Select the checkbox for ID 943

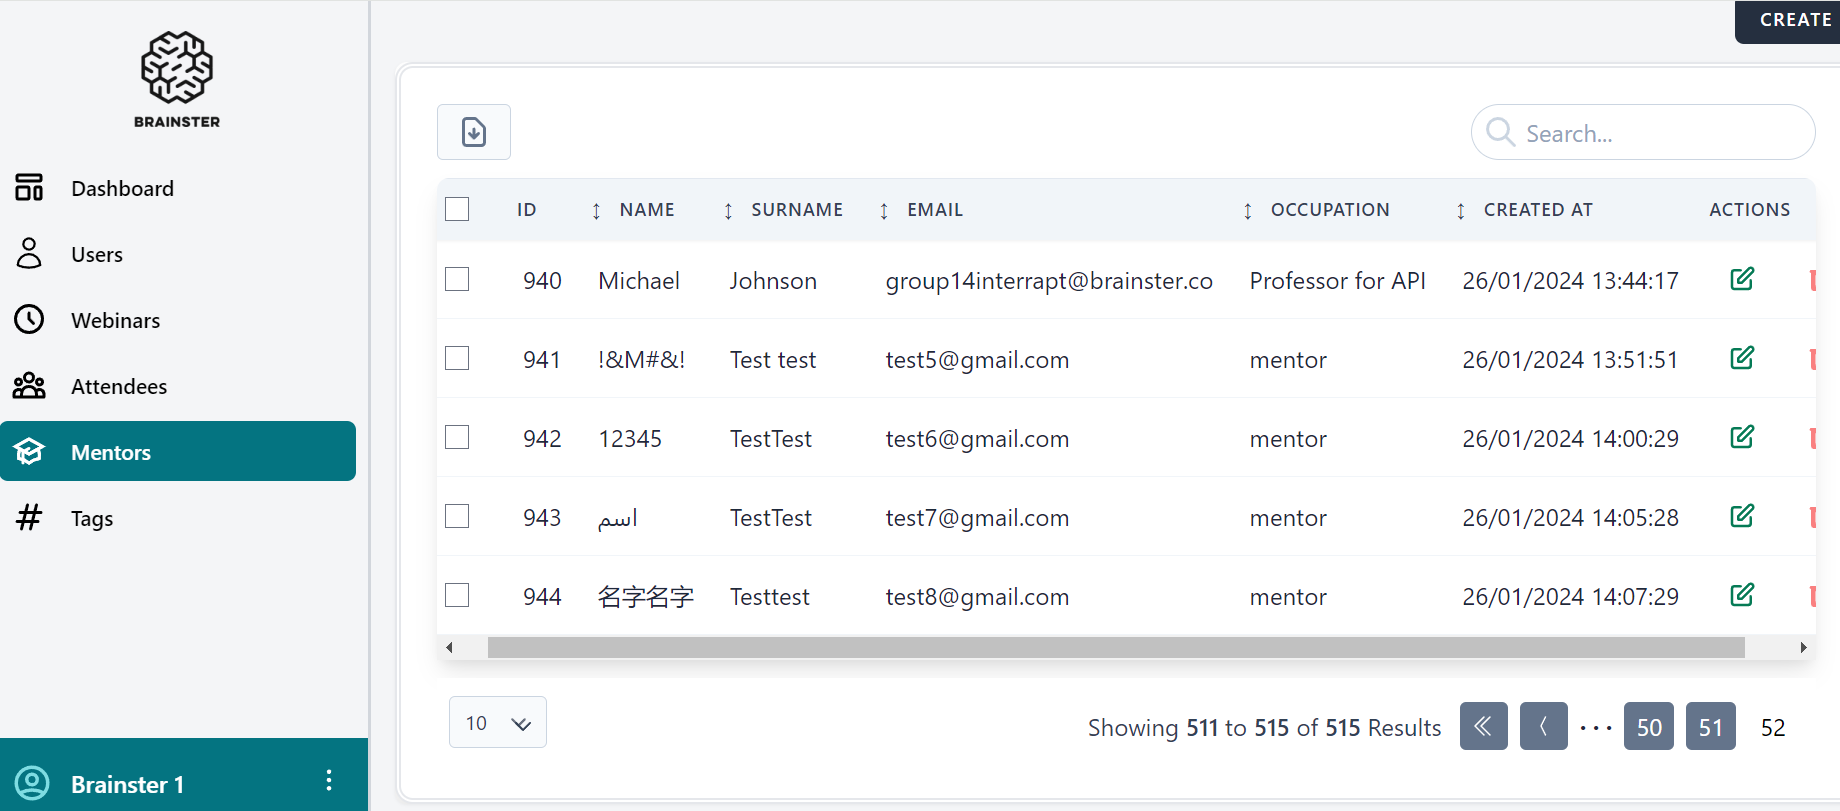tap(457, 516)
